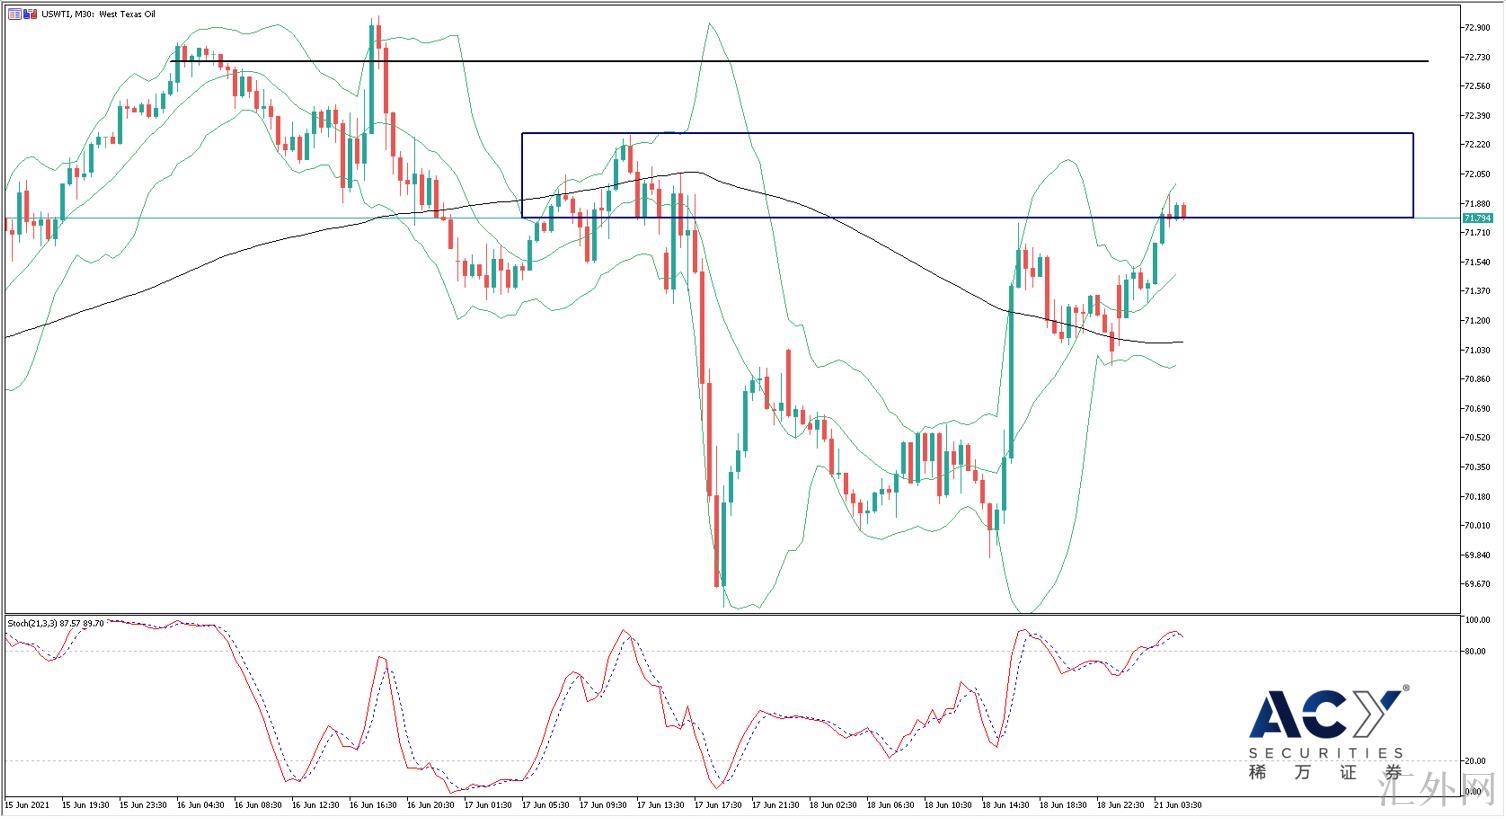Click the 17 Jun 17:30 time label

click(x=717, y=805)
